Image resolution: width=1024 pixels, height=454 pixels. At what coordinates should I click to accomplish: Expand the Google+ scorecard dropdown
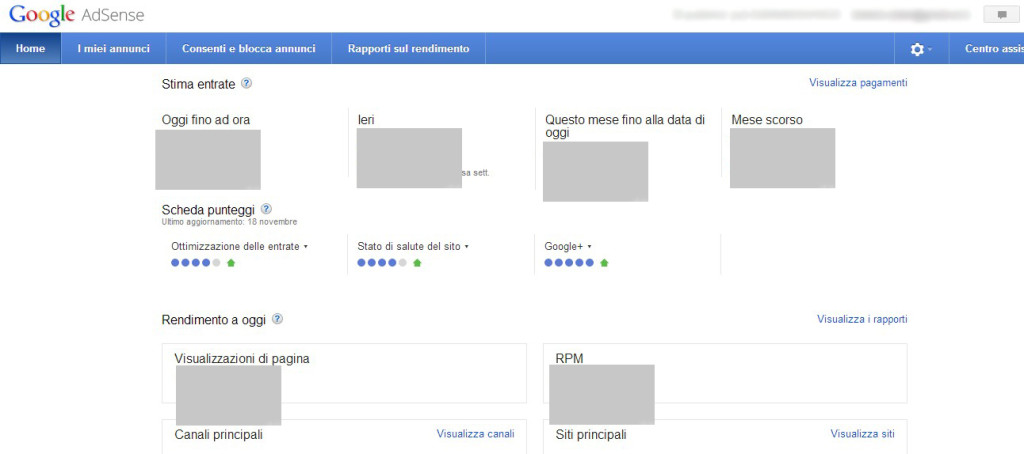pos(568,246)
